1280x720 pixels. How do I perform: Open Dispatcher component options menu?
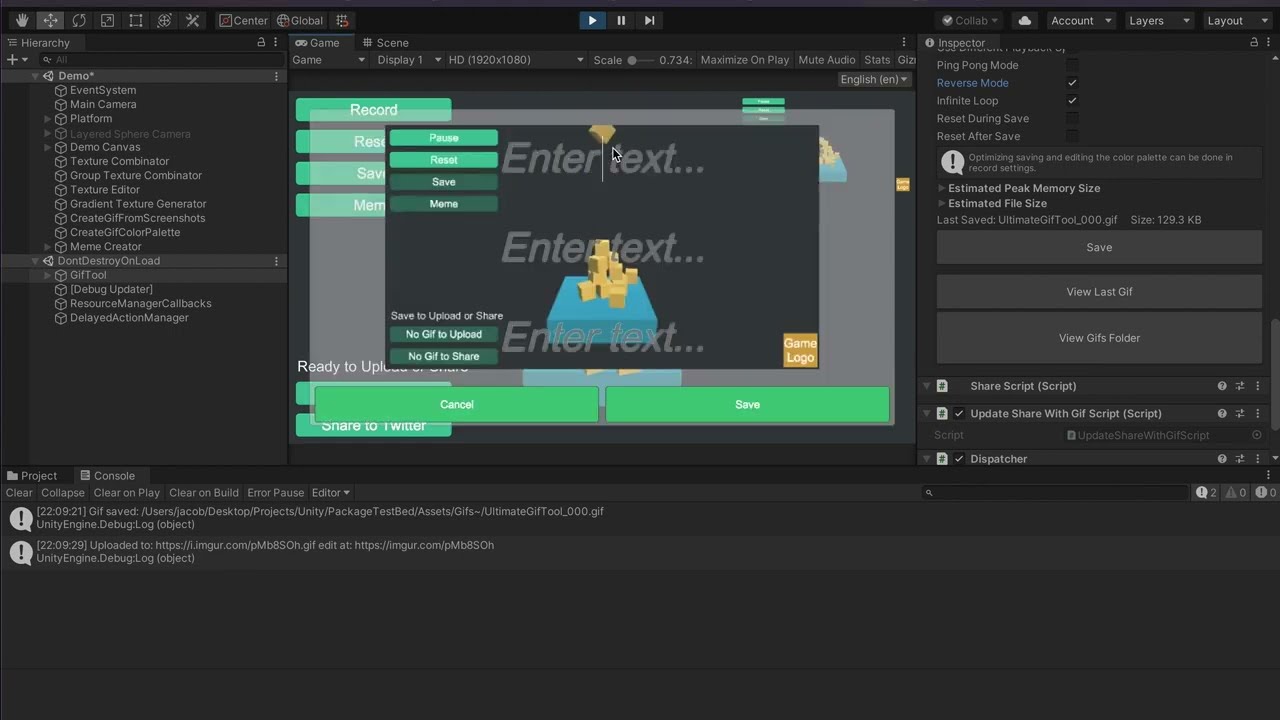tap(1258, 459)
